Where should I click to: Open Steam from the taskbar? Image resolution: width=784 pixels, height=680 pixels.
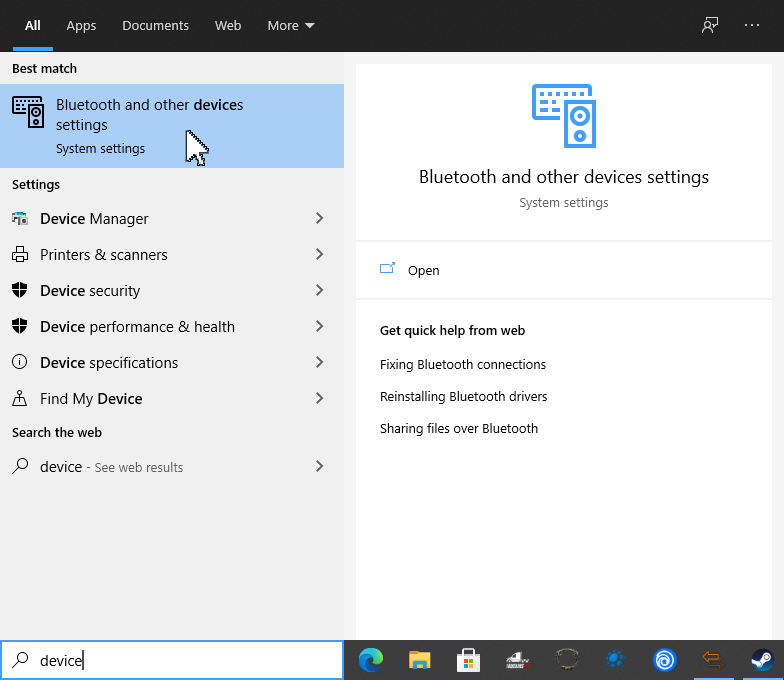(762, 660)
